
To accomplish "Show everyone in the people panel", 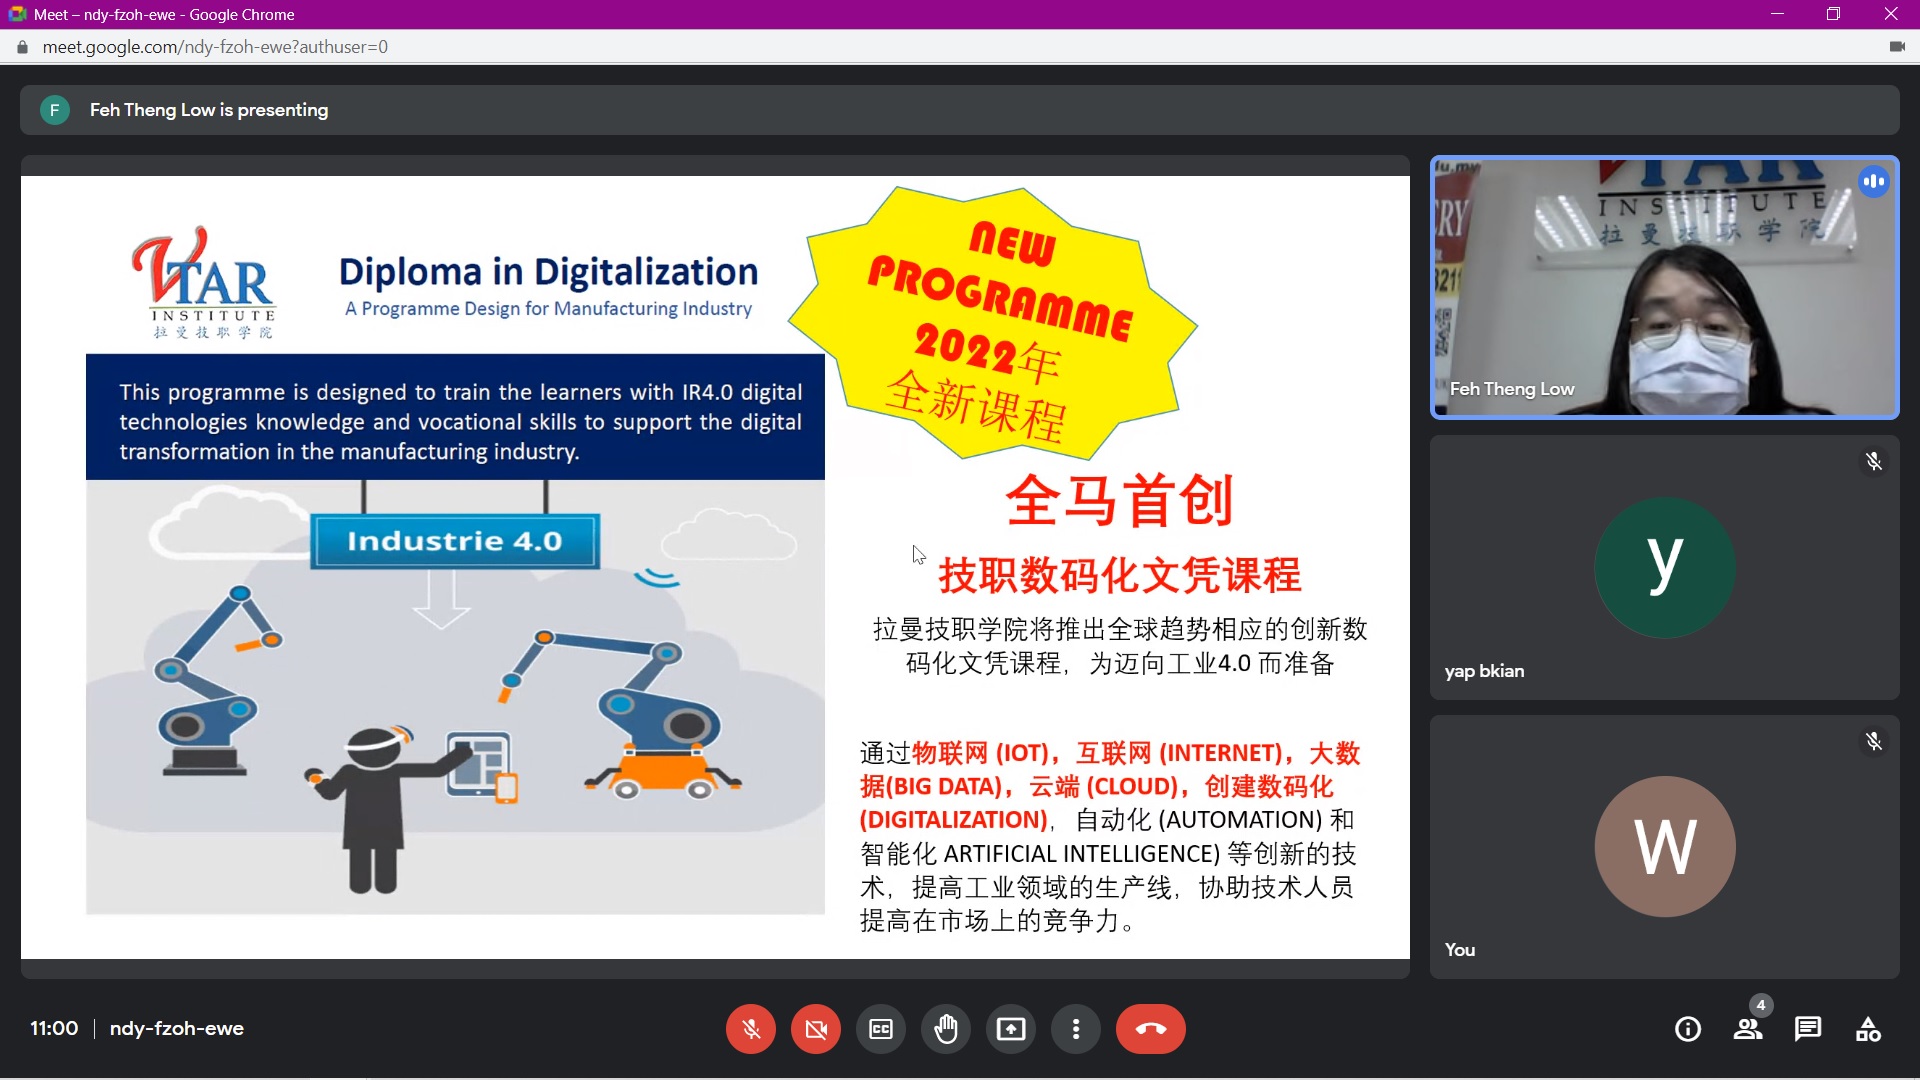I will click(x=1748, y=1029).
